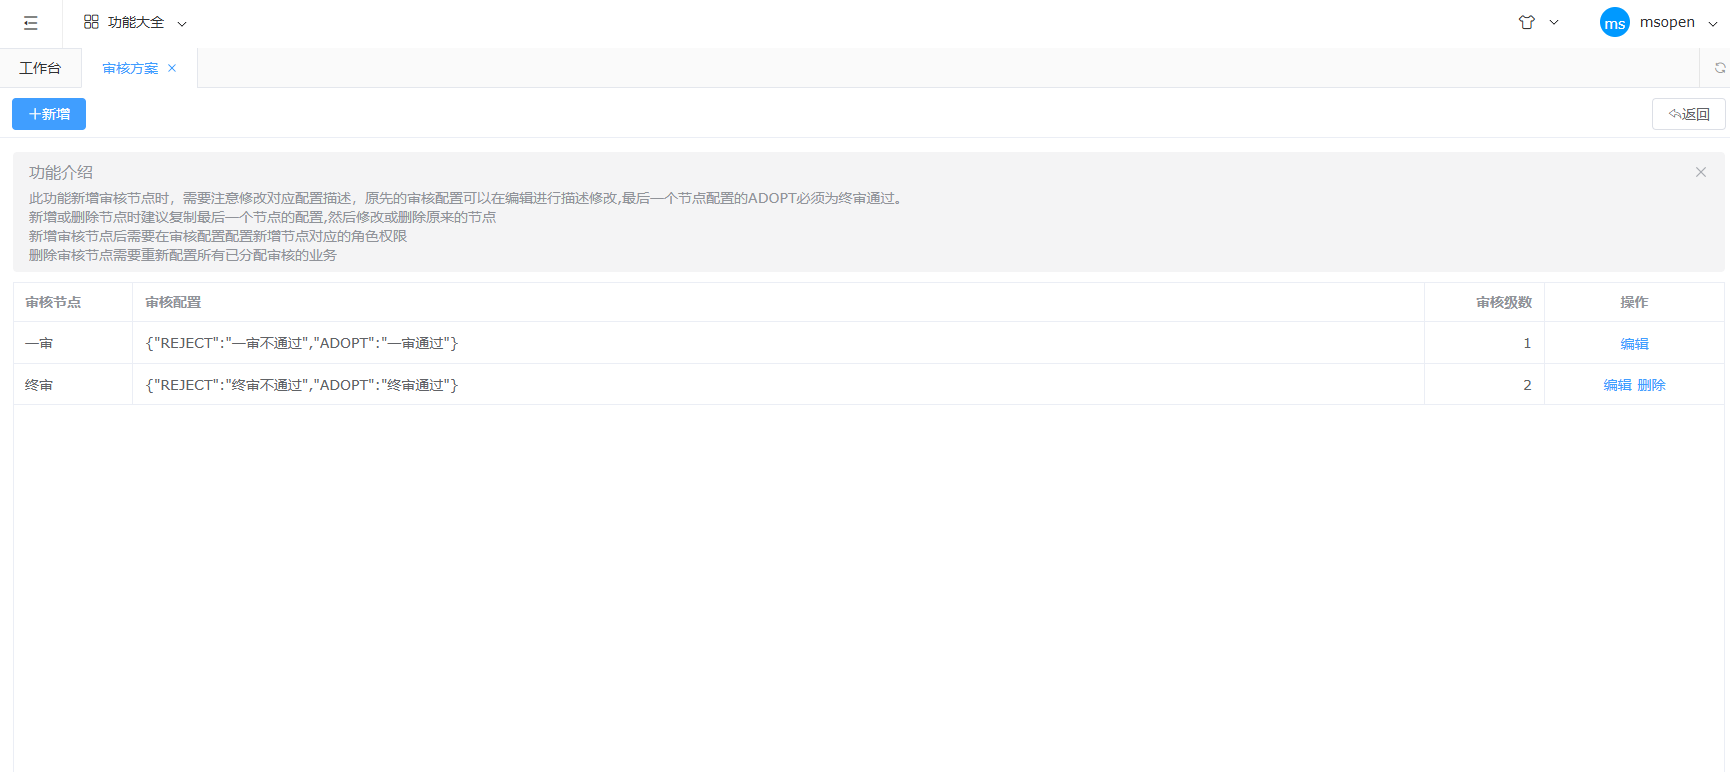
Task: Click the blue ms avatar
Action: click(1614, 23)
